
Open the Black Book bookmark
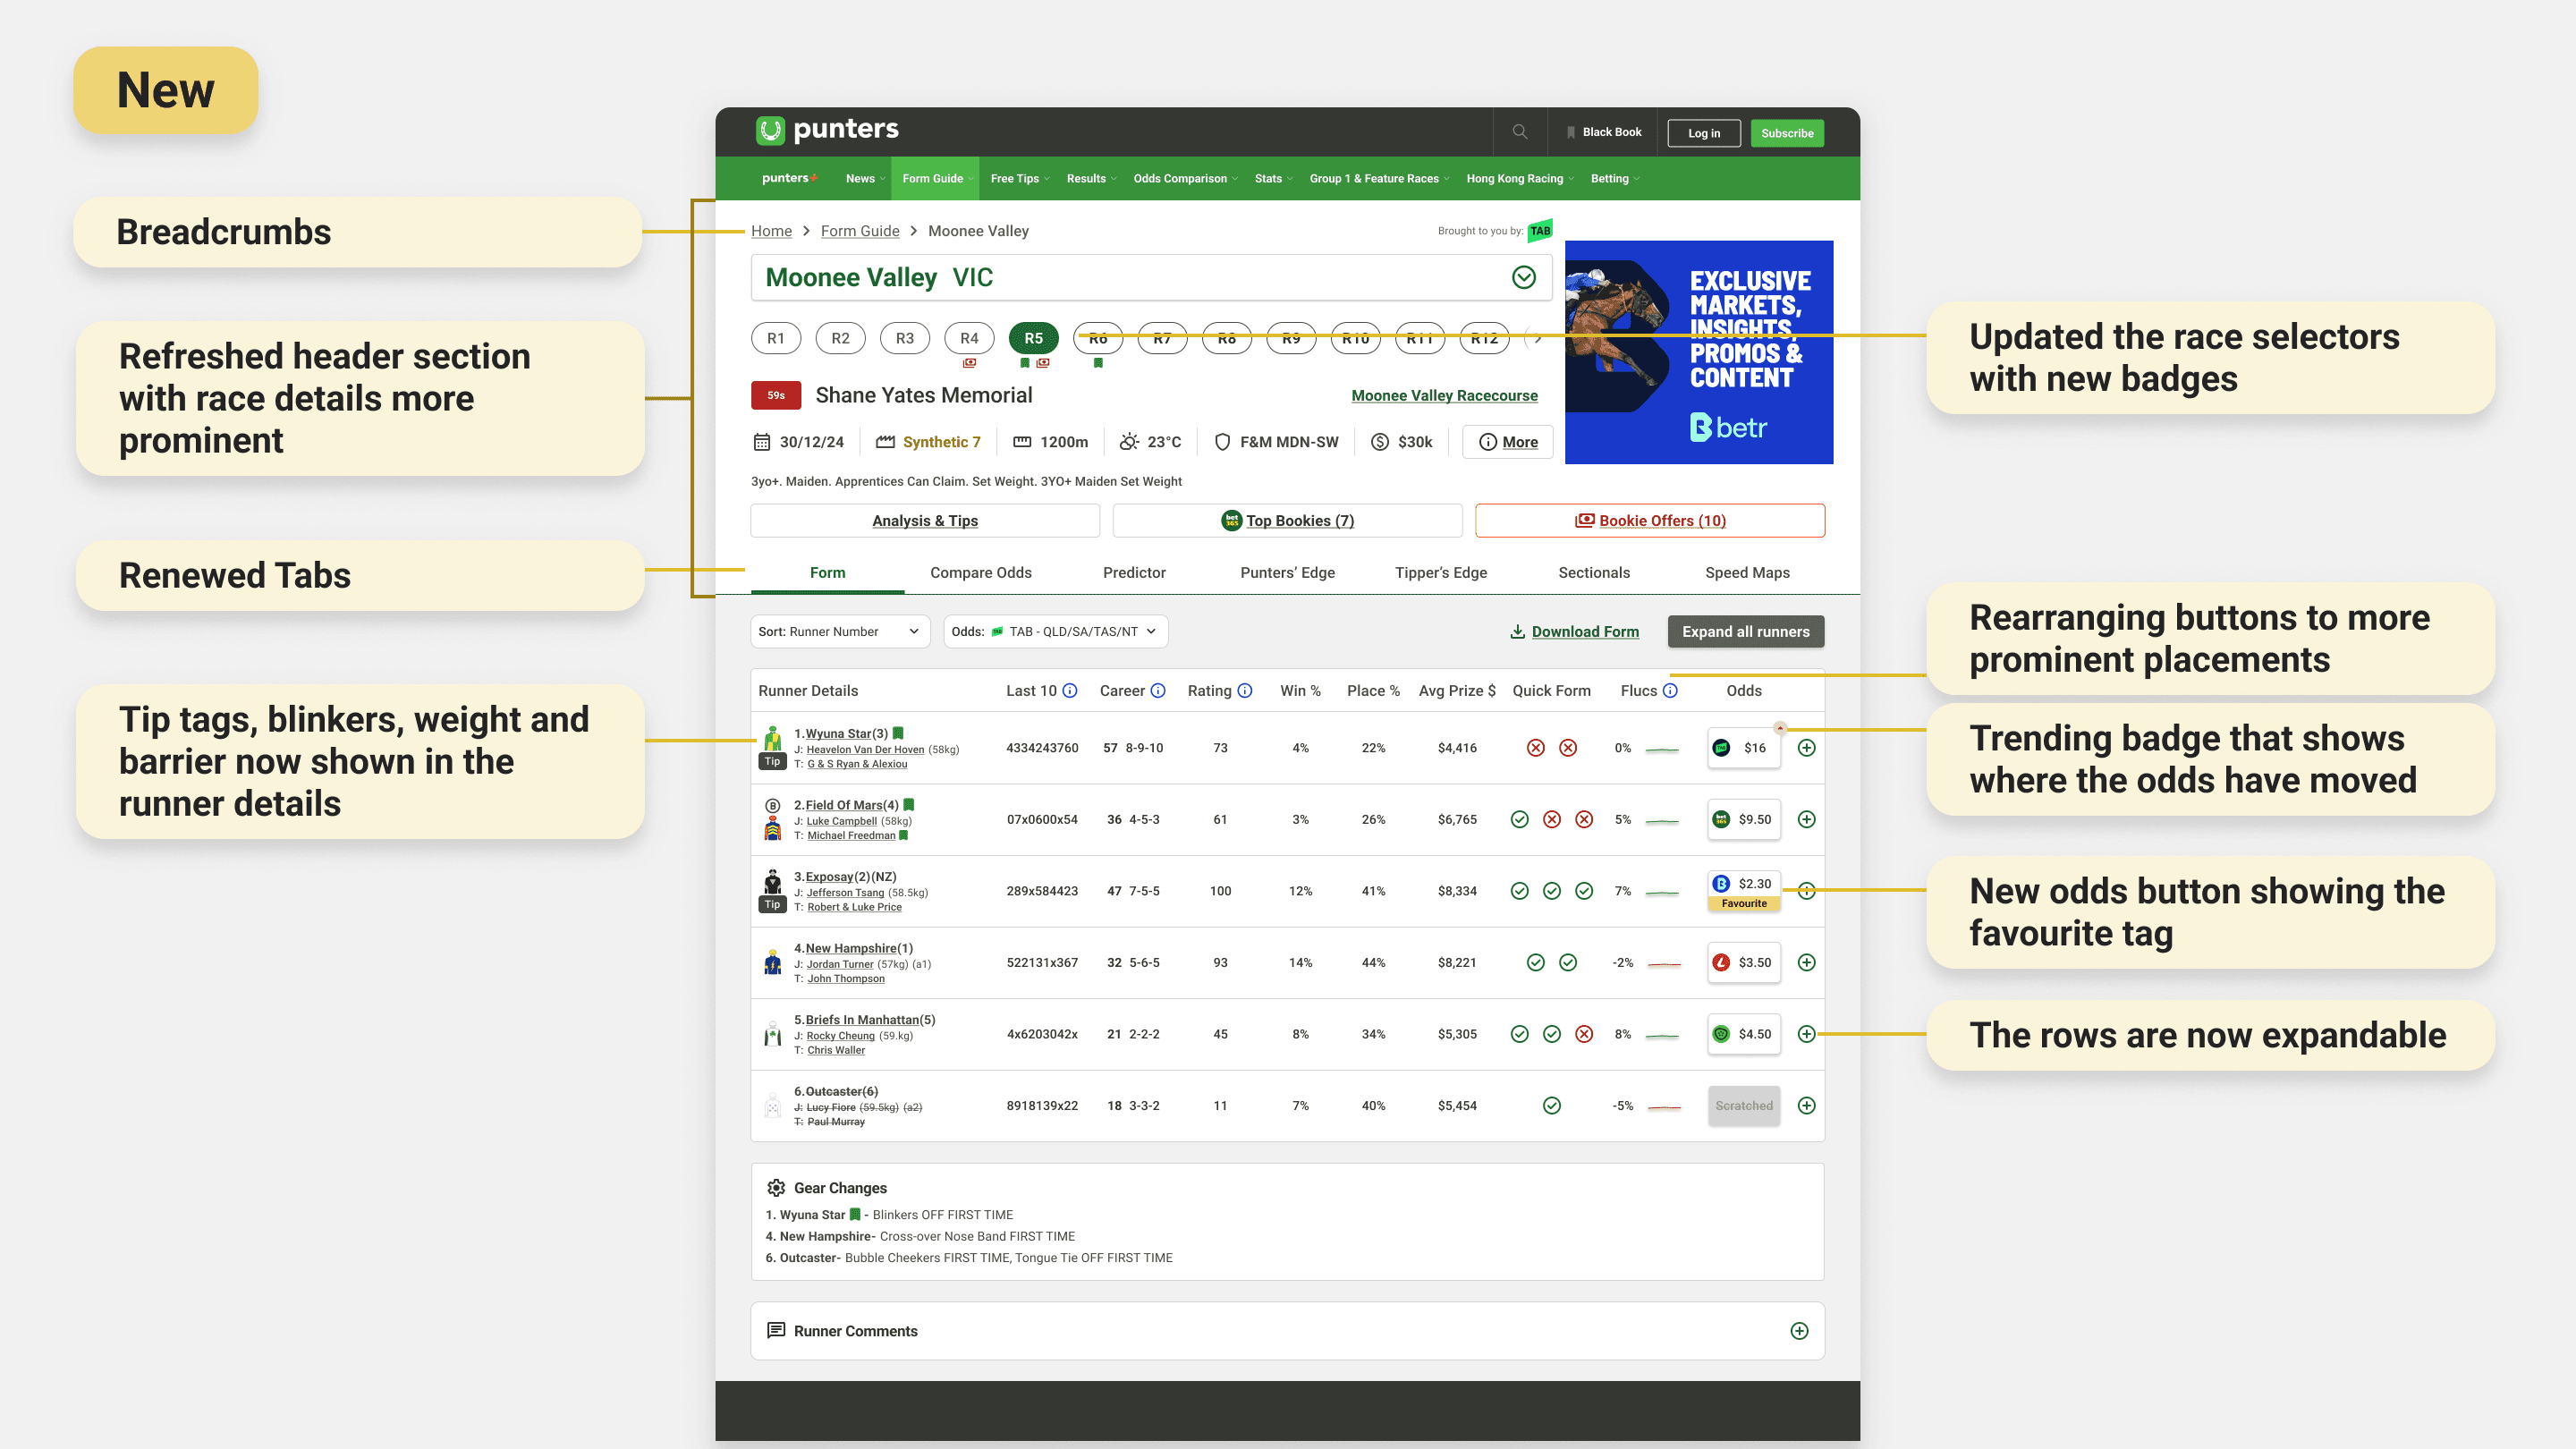tap(1604, 132)
